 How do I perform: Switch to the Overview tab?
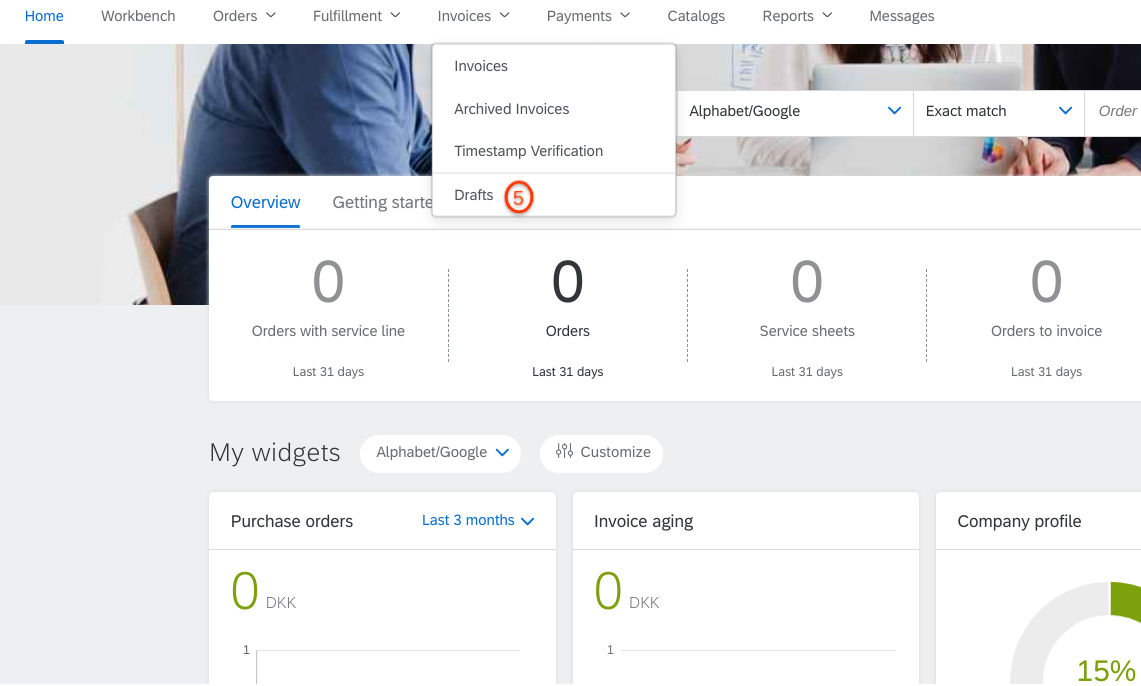(x=265, y=202)
